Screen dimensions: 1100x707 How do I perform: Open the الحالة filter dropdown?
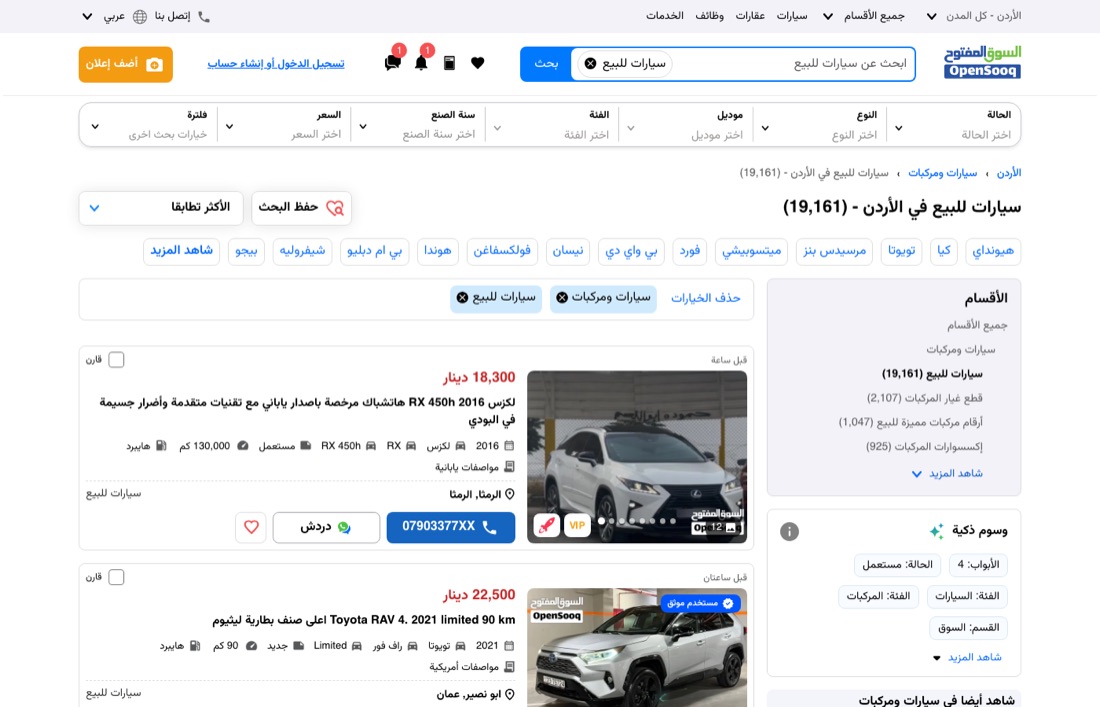954,126
